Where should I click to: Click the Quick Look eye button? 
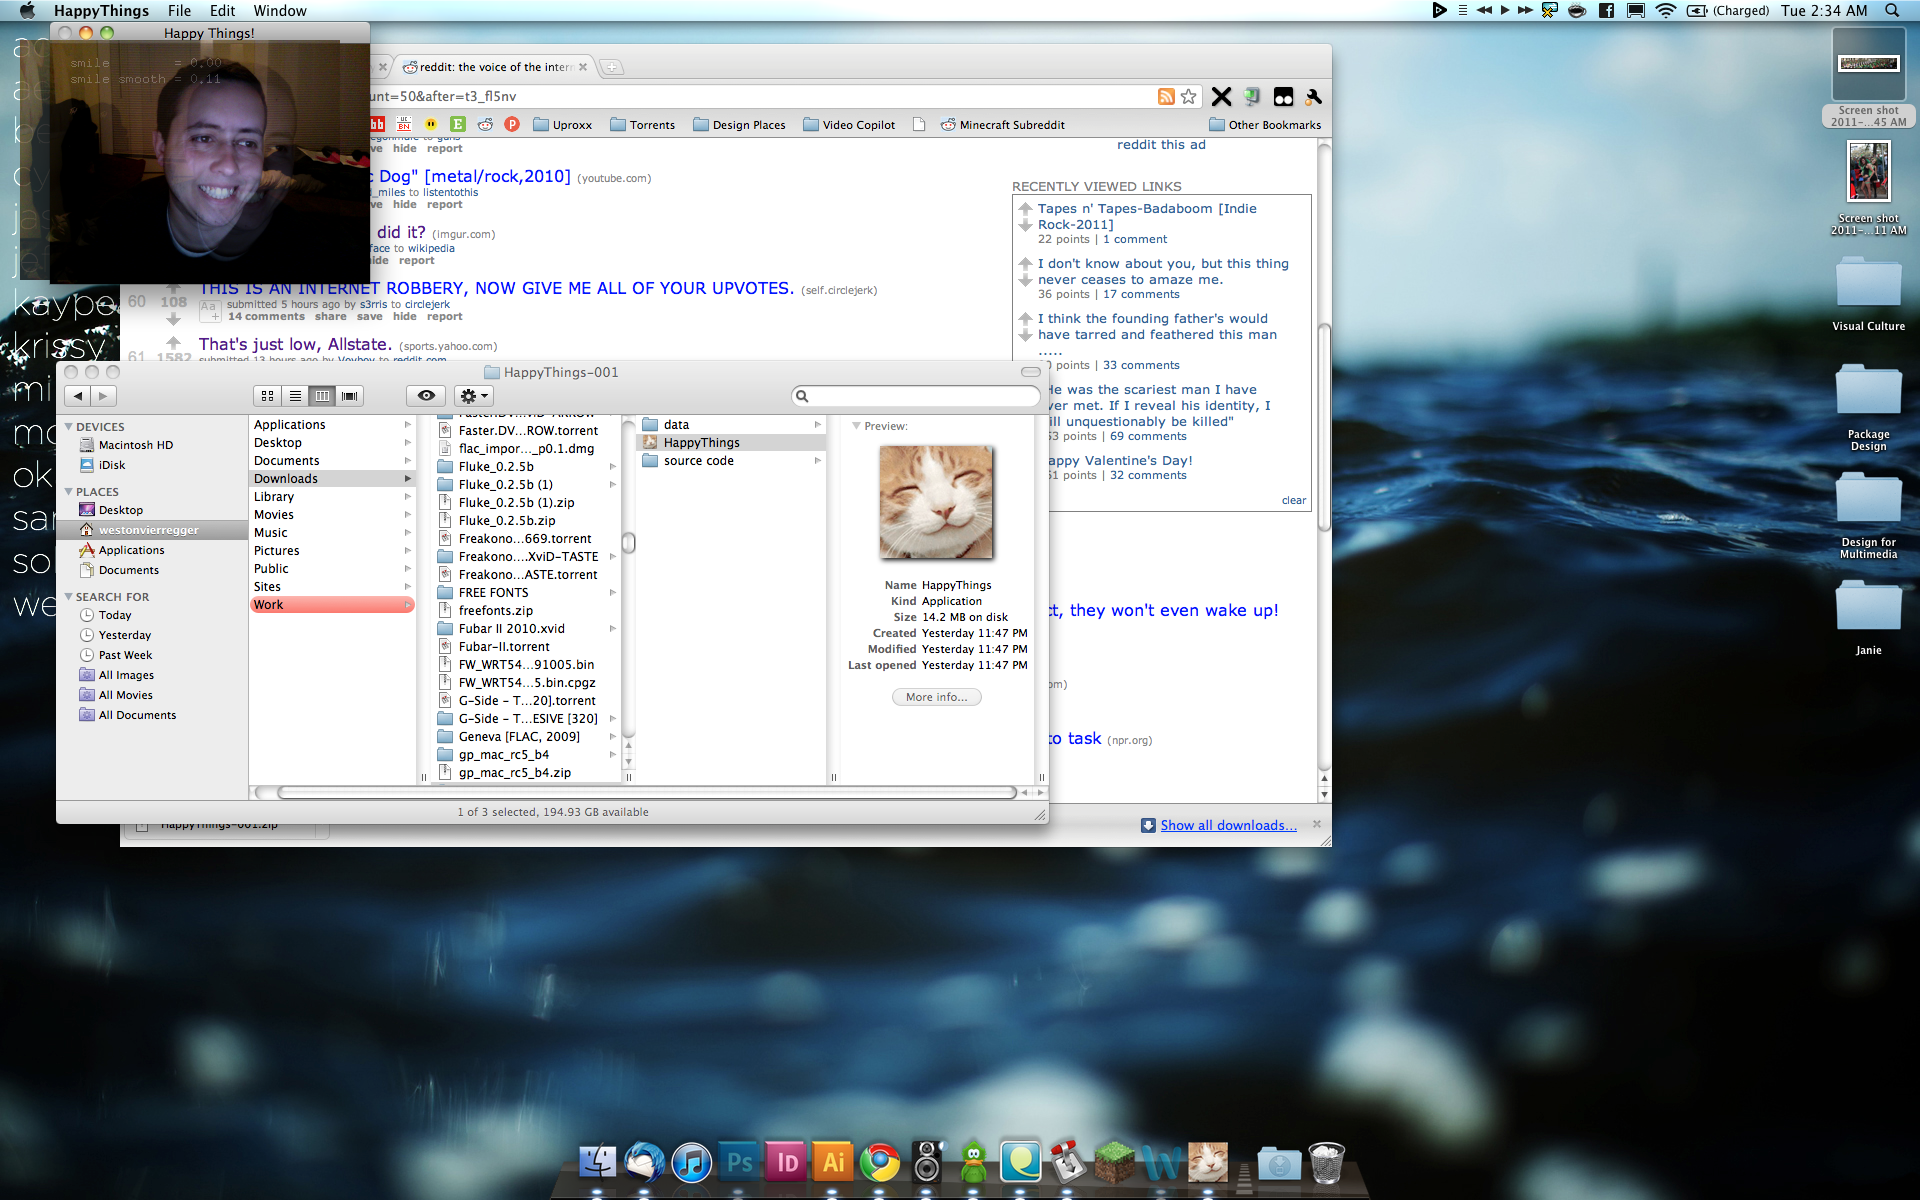(426, 396)
